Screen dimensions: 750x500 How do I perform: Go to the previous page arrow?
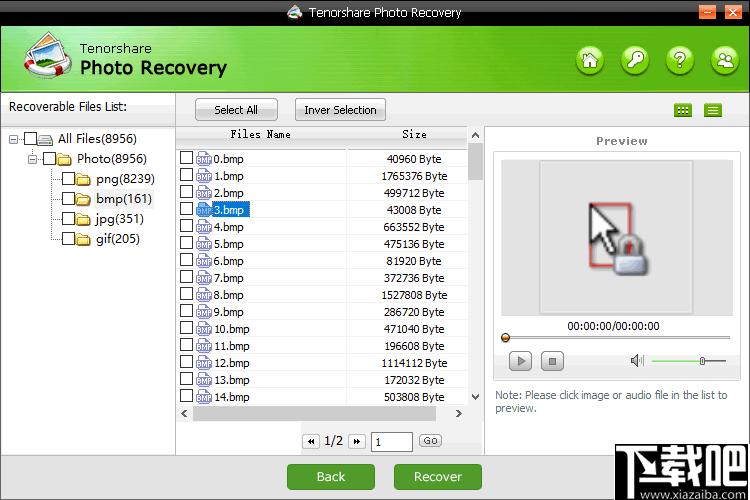click(311, 441)
